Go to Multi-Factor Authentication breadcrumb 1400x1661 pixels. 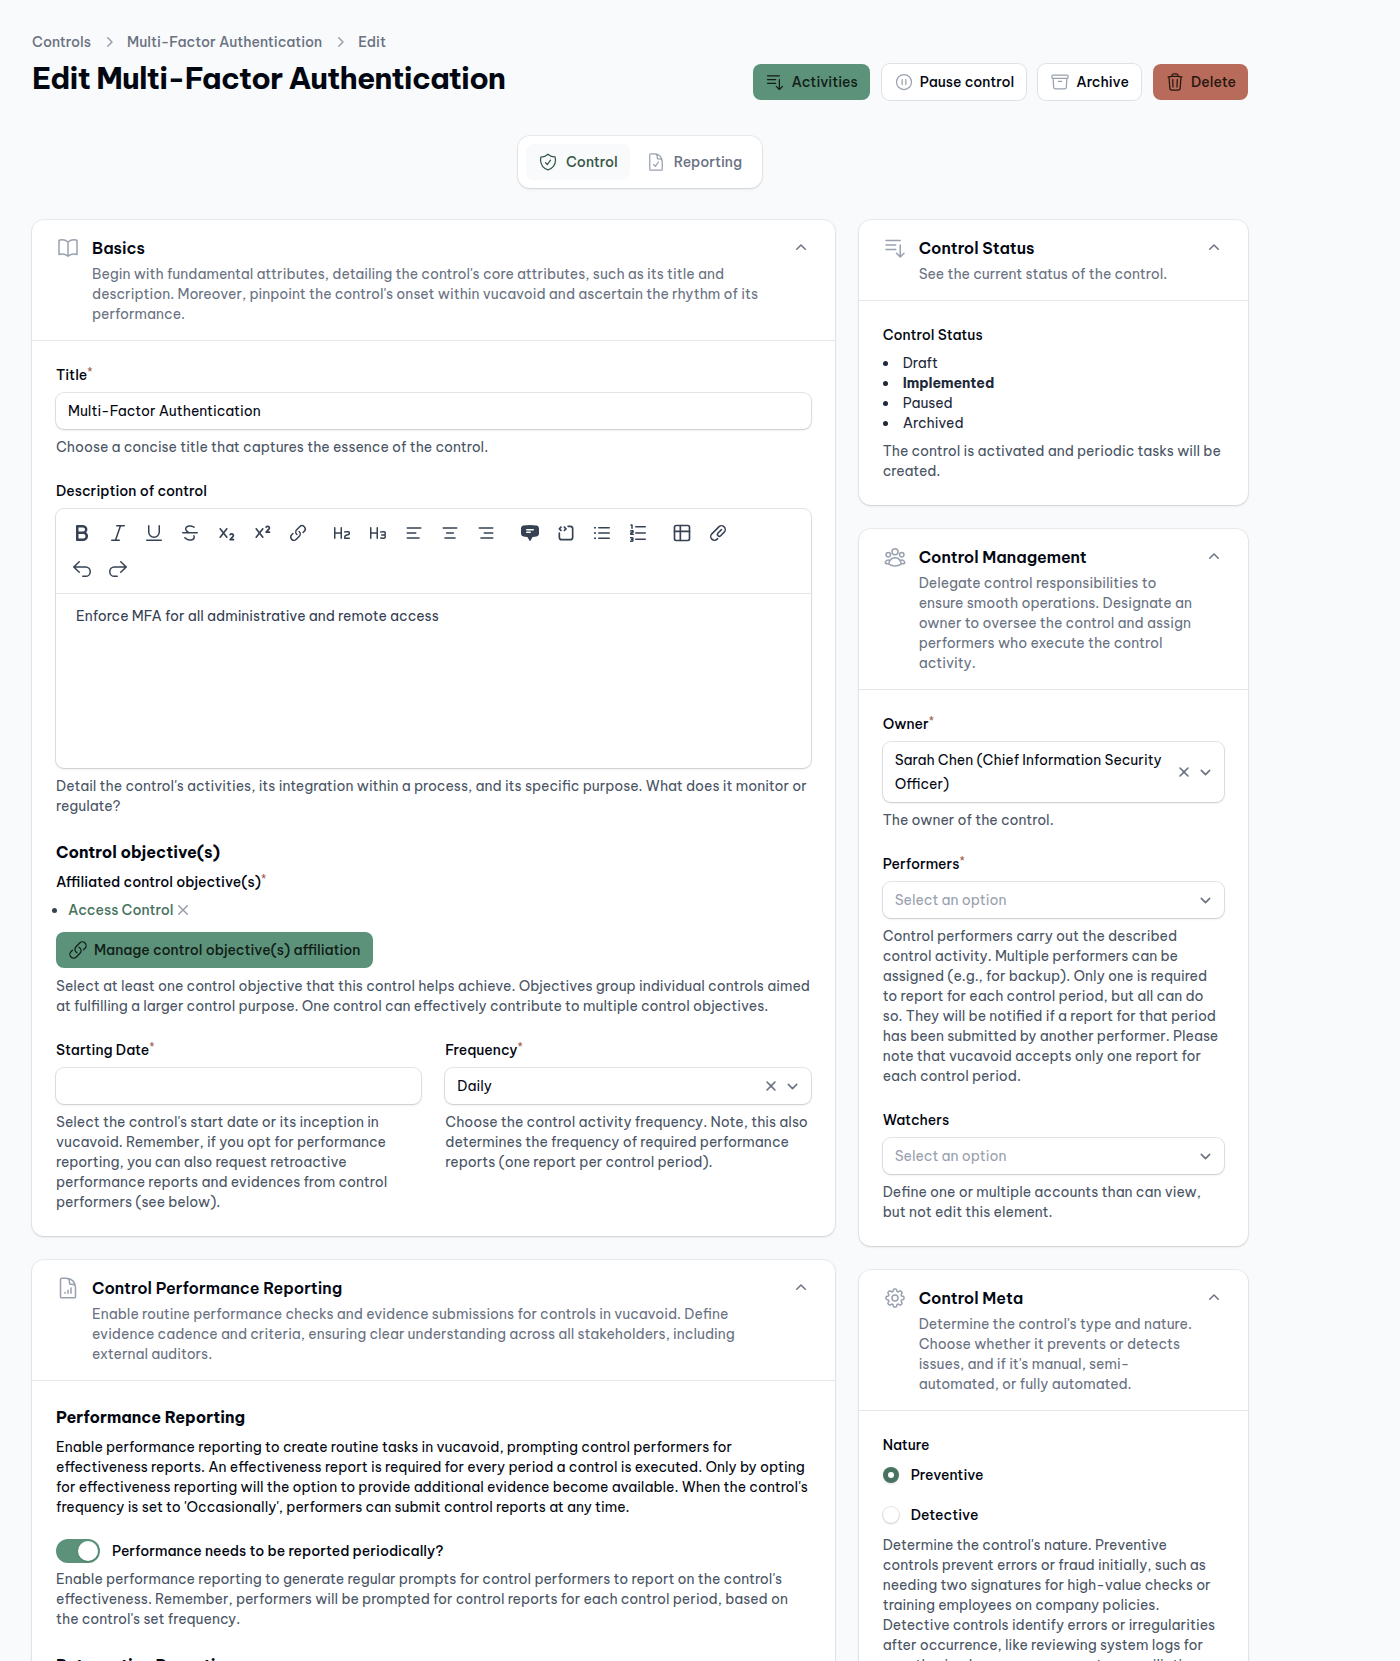click(224, 42)
